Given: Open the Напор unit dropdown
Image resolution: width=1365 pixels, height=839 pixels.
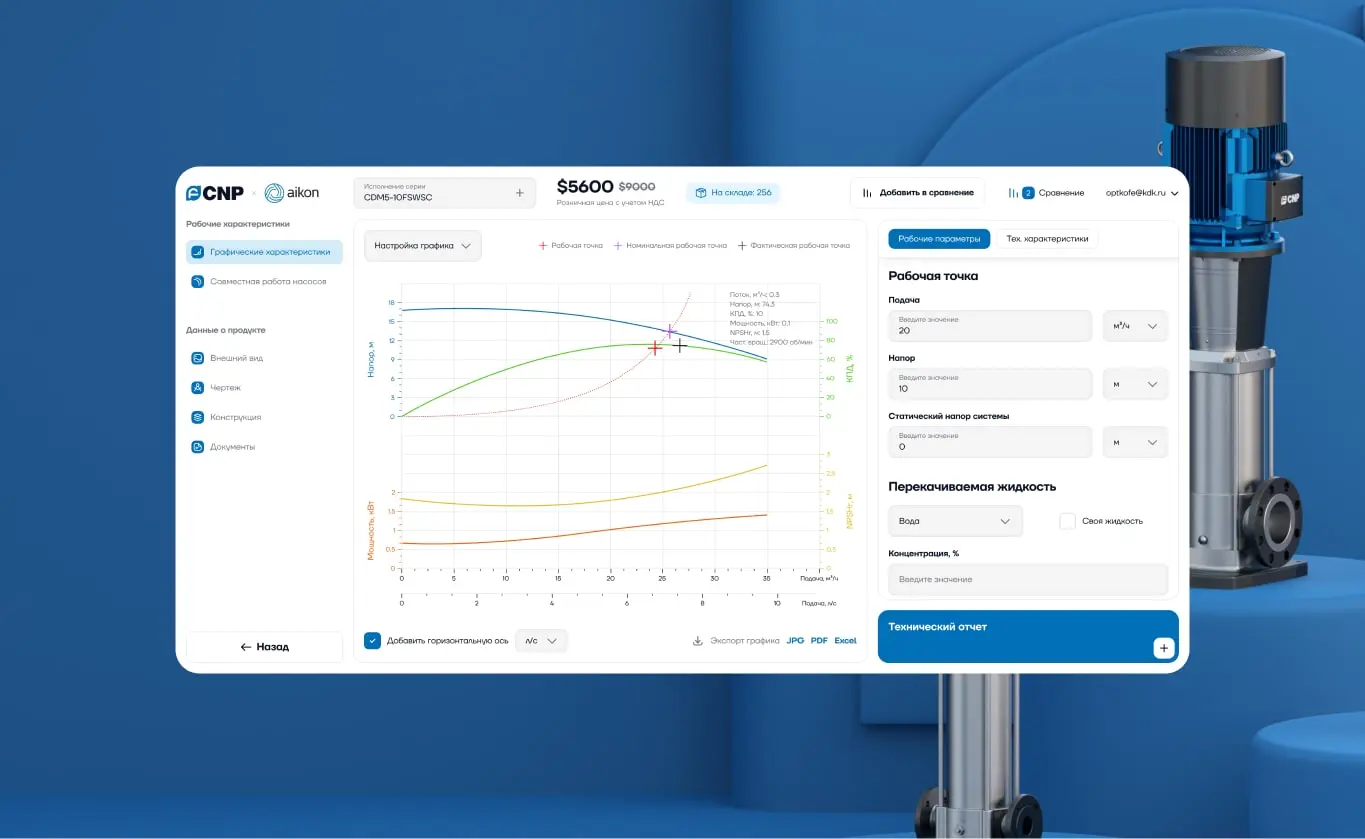Looking at the screenshot, I should pyautogui.click(x=1135, y=384).
